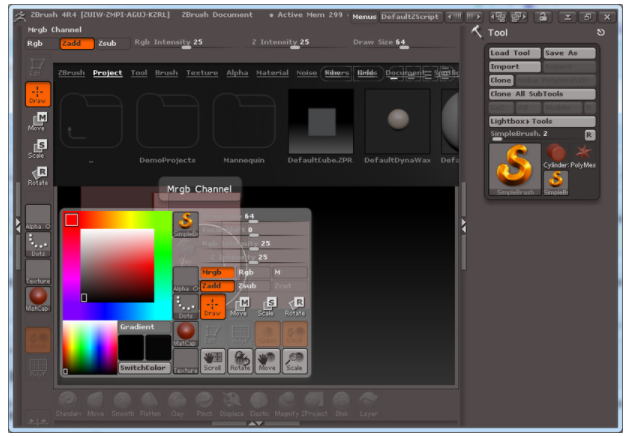The width and height of the screenshot is (627, 436).
Task: Select the Rotate tool in left shelf
Action: pyautogui.click(x=38, y=177)
